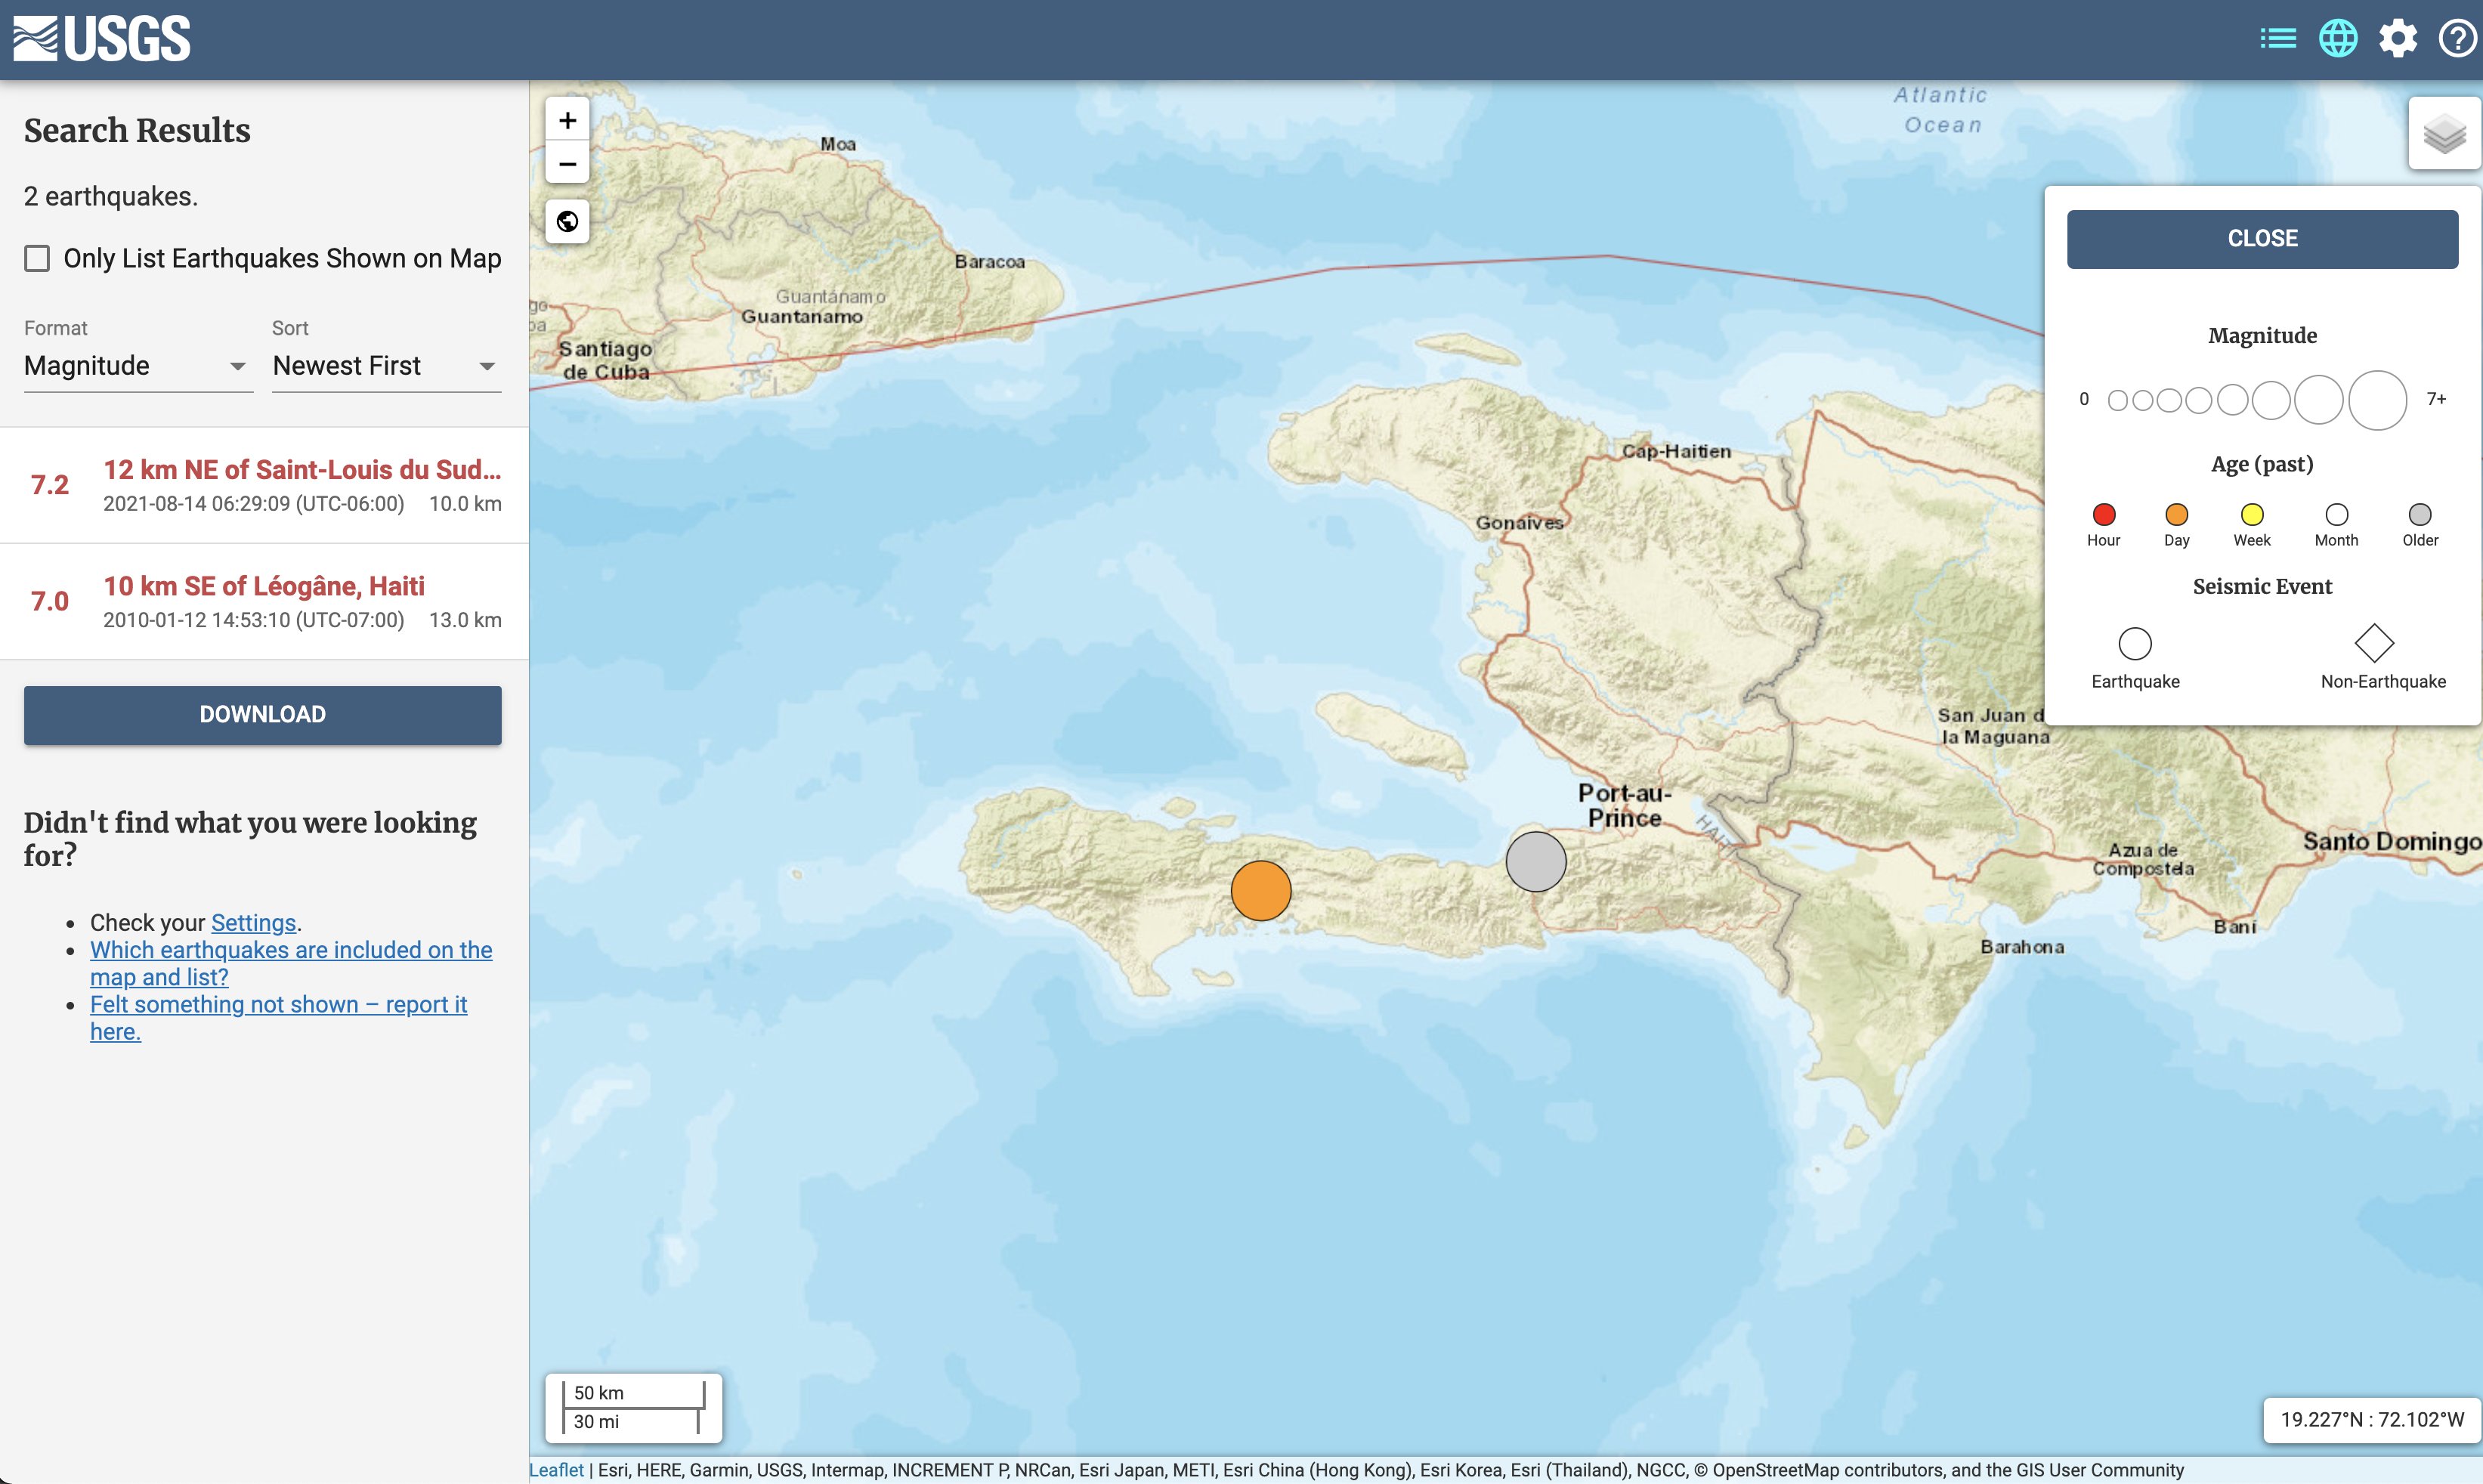Open the earthquake list icon in header
Image resolution: width=2483 pixels, height=1484 pixels.
point(2278,39)
